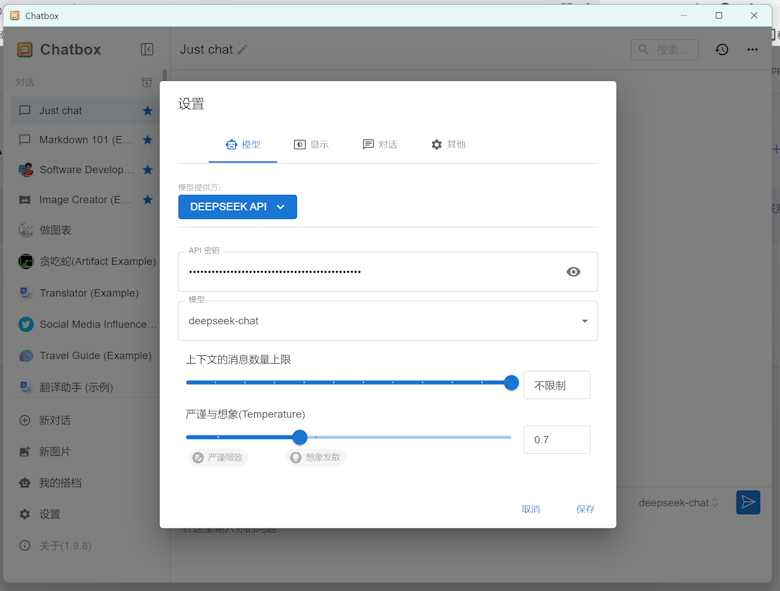Viewport: 780px width, 591px height.
Task: Toggle API key visibility eye icon
Action: tap(573, 272)
